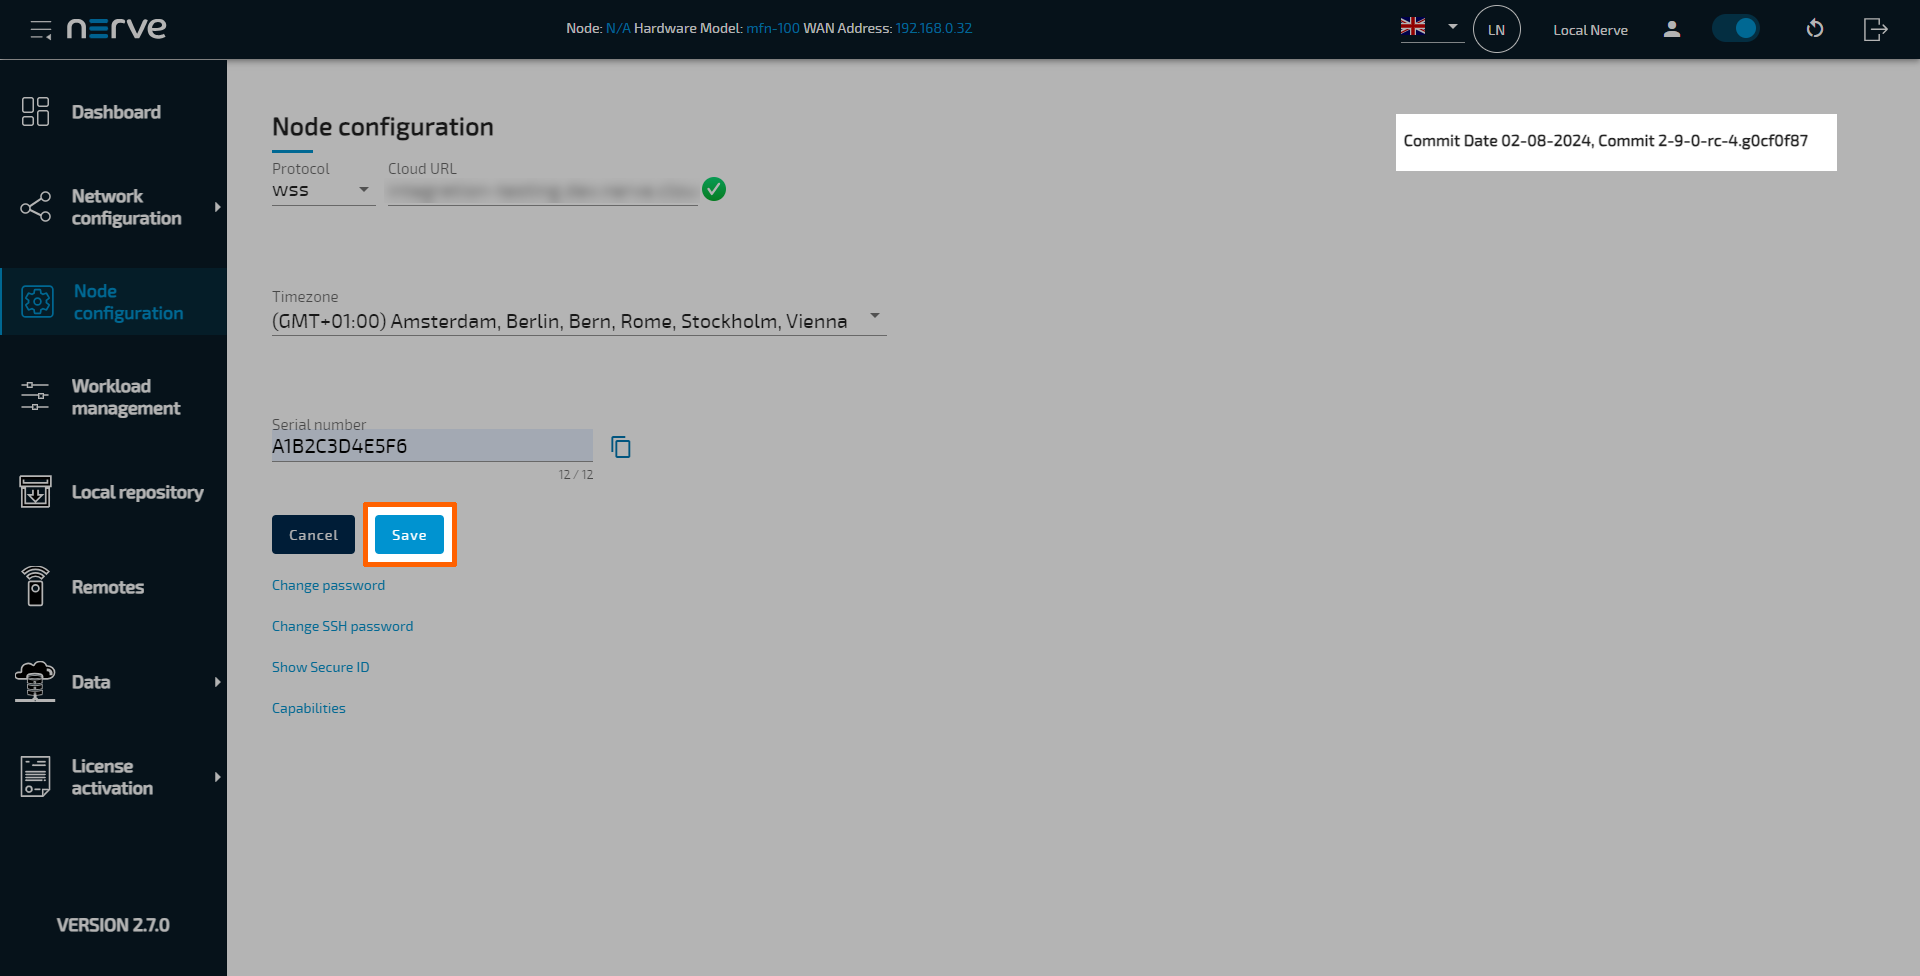This screenshot has width=1920, height=976.
Task: Open the Dashboard grid icon
Action: (x=36, y=112)
